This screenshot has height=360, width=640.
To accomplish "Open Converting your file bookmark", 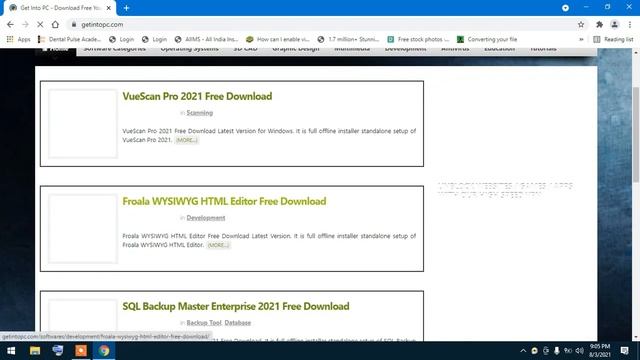I will (487, 39).
